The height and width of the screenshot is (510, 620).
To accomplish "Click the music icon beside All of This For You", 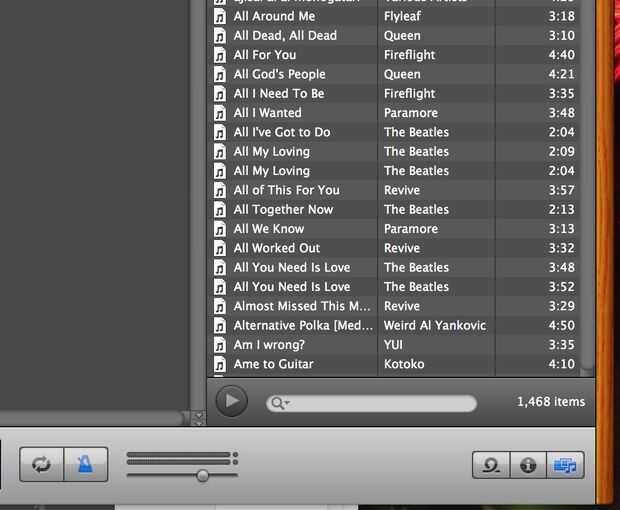I will [x=220, y=191].
